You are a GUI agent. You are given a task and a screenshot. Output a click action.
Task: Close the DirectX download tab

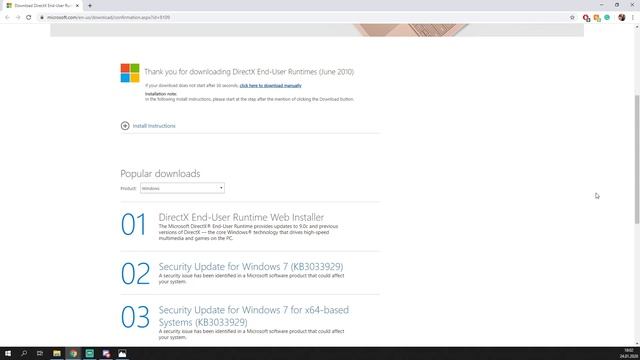click(77, 6)
